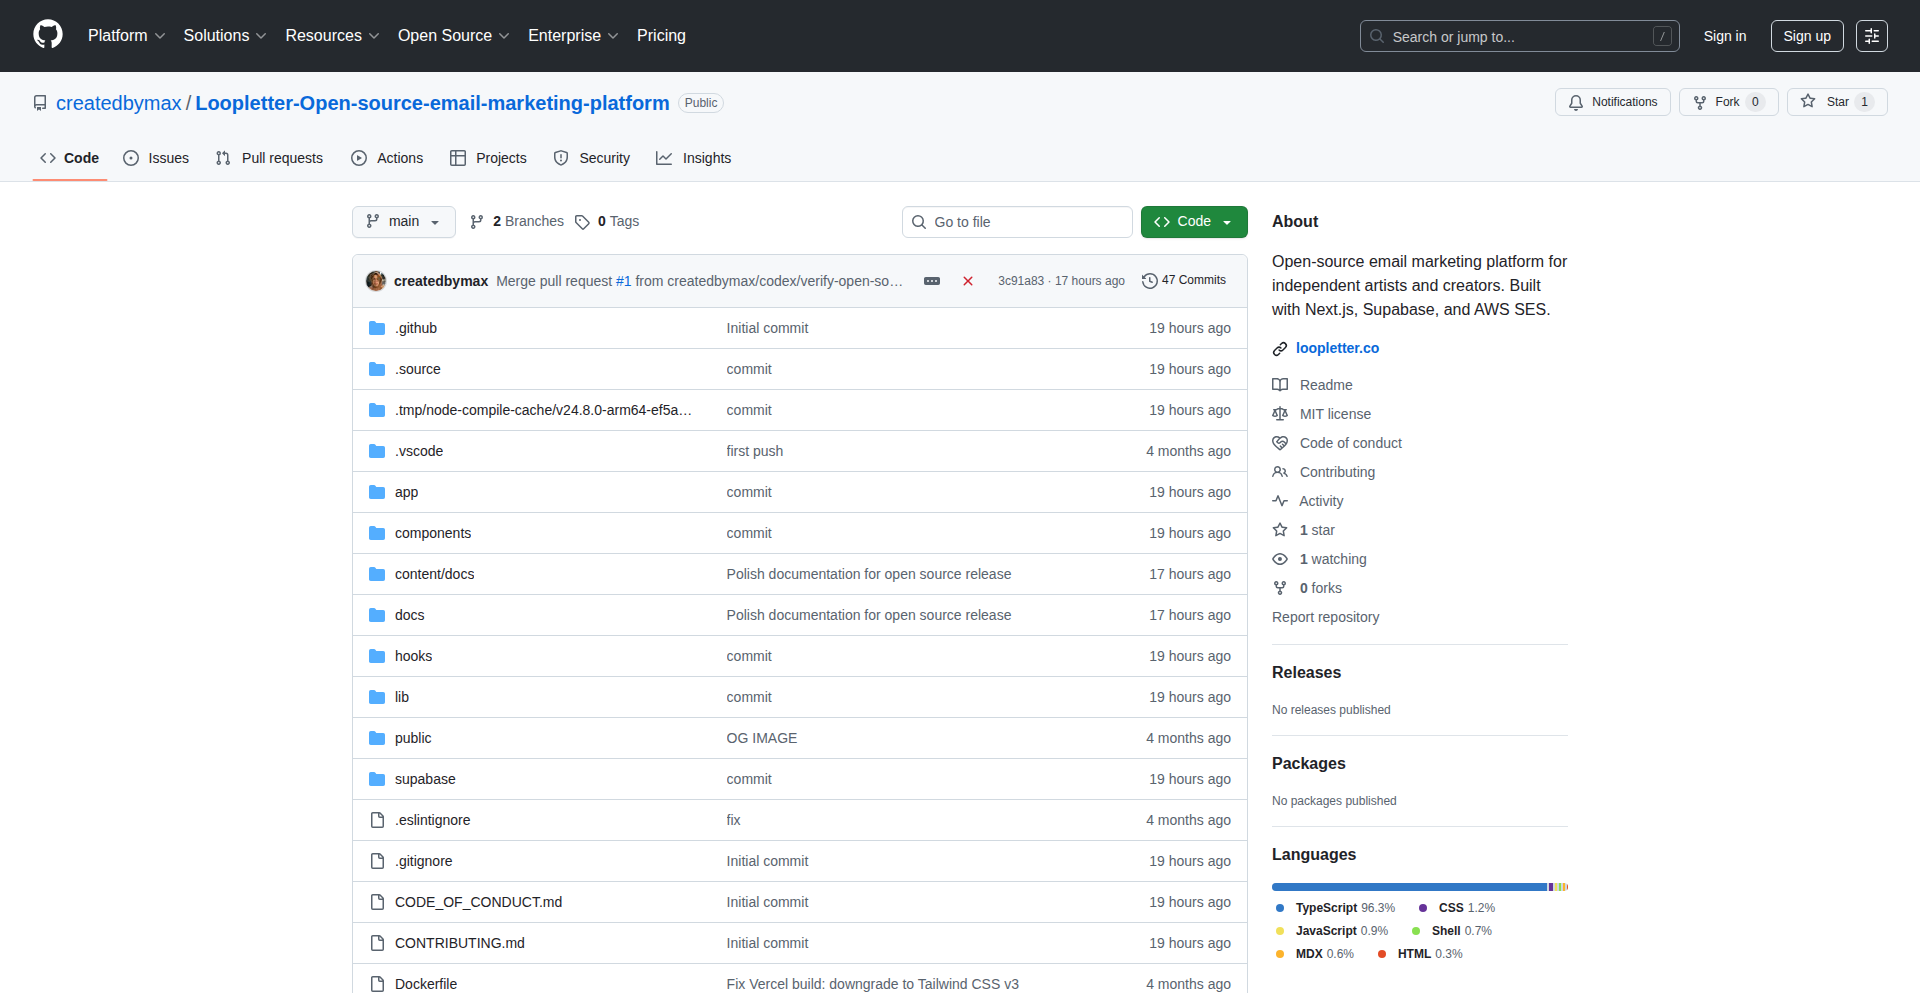Click the supabase folder icon
The image size is (1920, 993).
pos(377,779)
